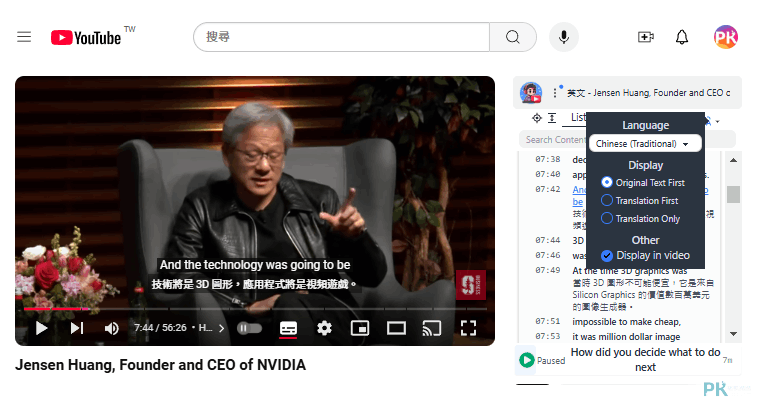The width and height of the screenshot is (760, 400).
Task: Click the auto-scroll height icon
Action: (x=552, y=118)
